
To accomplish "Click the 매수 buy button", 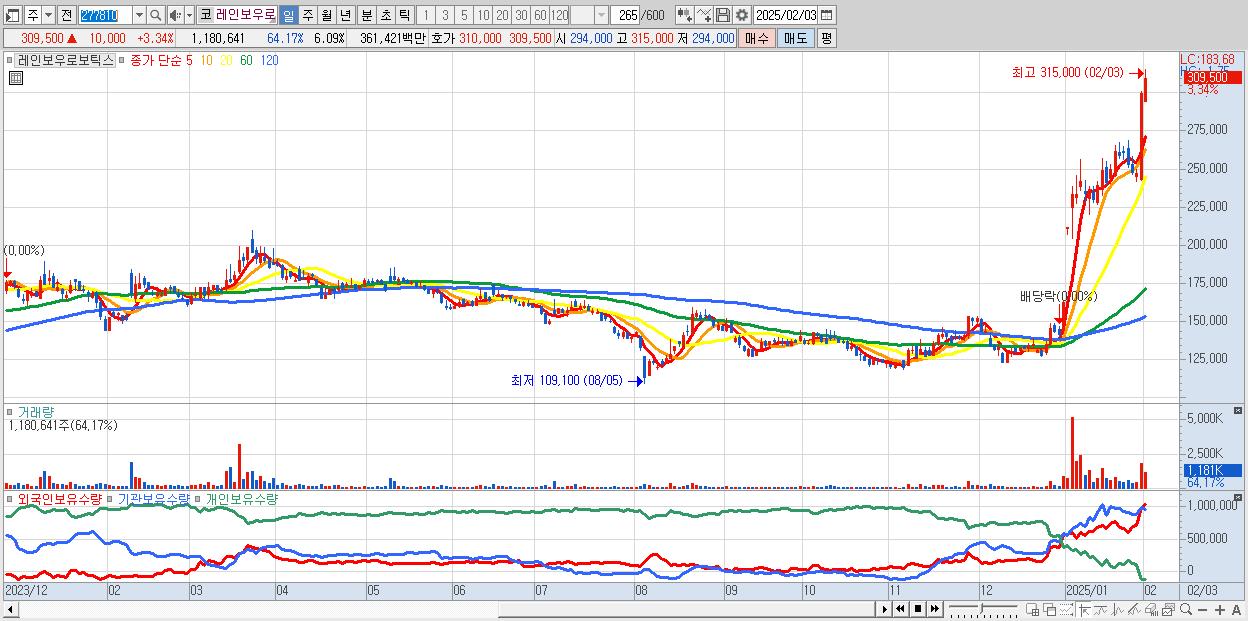I will point(757,38).
